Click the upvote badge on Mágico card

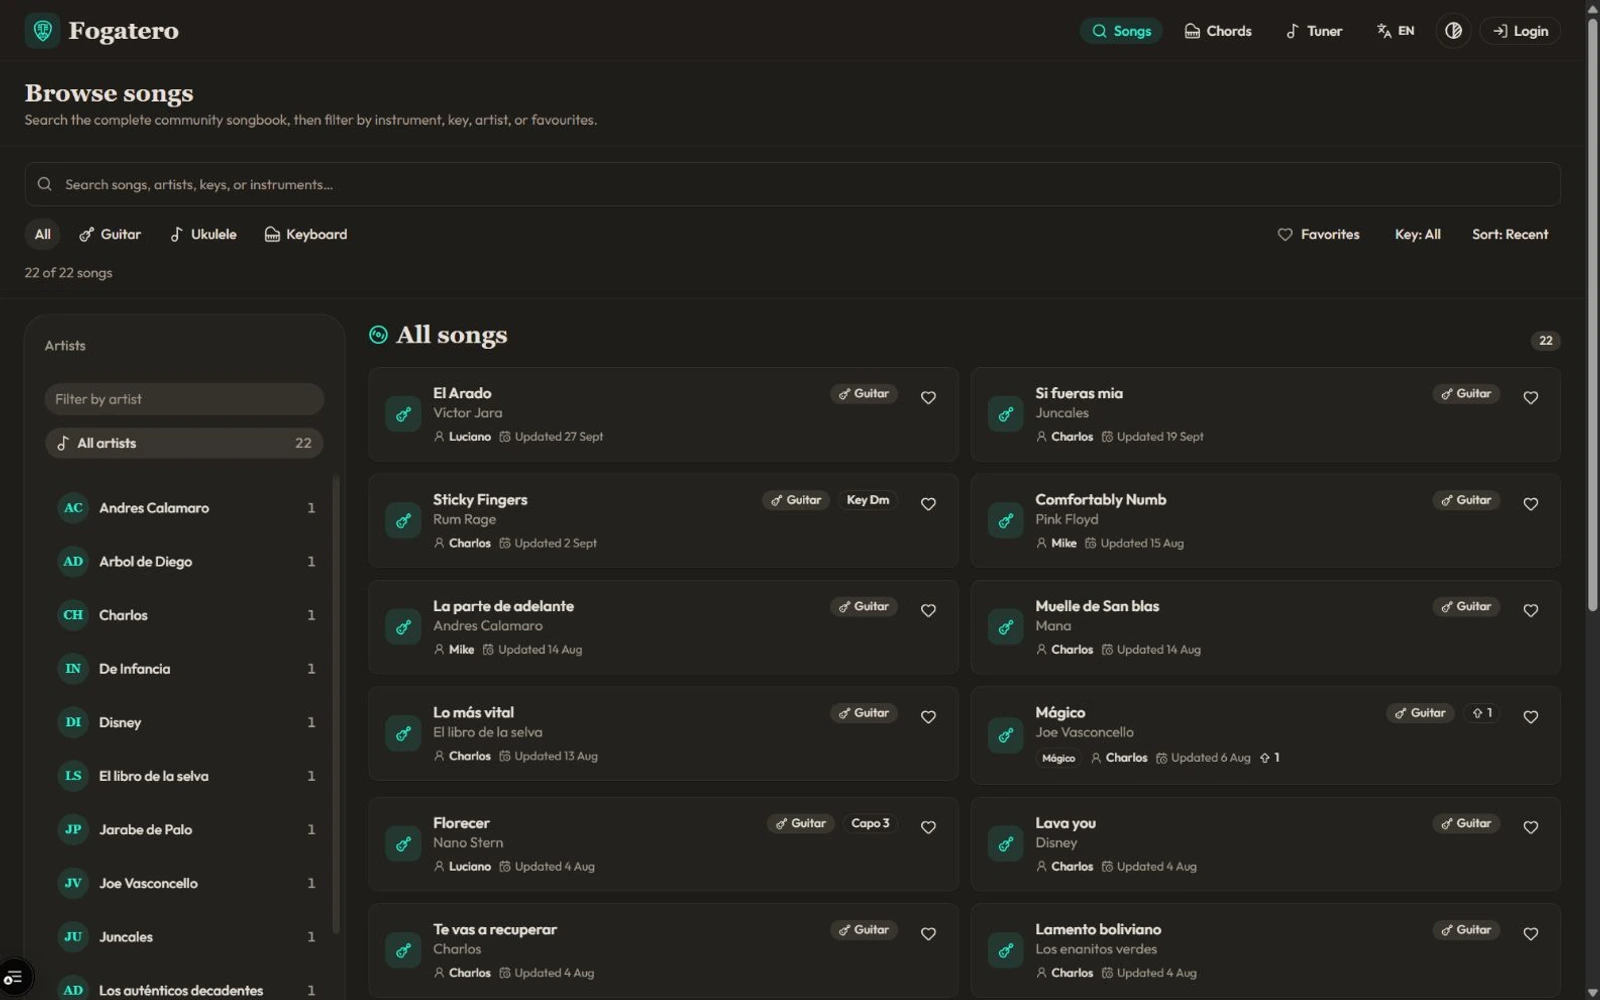point(1482,713)
